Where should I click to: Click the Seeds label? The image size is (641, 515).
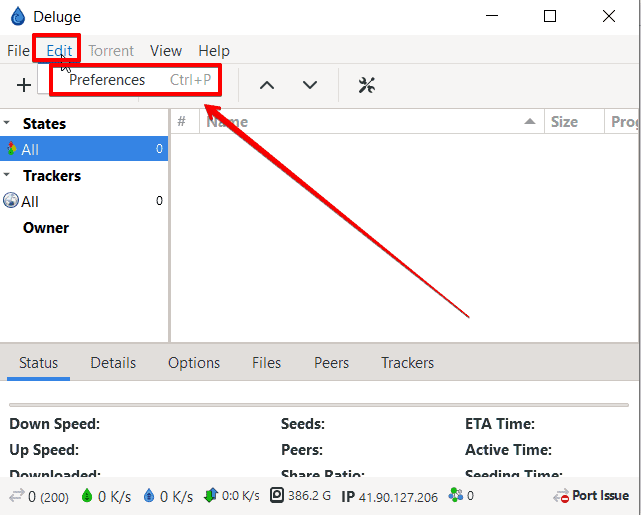(x=303, y=424)
